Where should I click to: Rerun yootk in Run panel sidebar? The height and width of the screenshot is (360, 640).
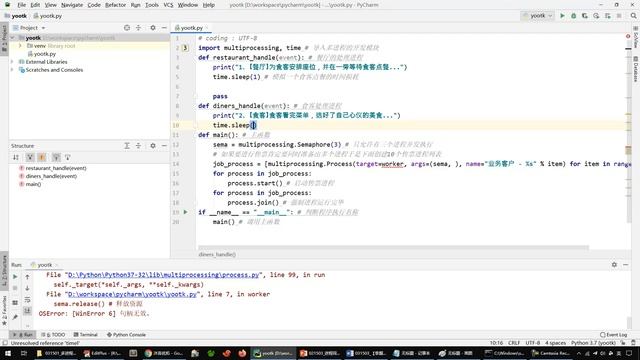pyautogui.click(x=15, y=277)
